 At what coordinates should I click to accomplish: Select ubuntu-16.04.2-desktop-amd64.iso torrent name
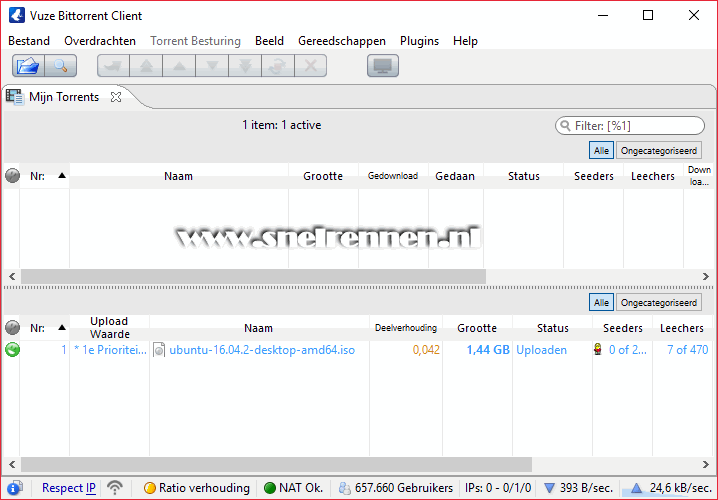pos(262,350)
